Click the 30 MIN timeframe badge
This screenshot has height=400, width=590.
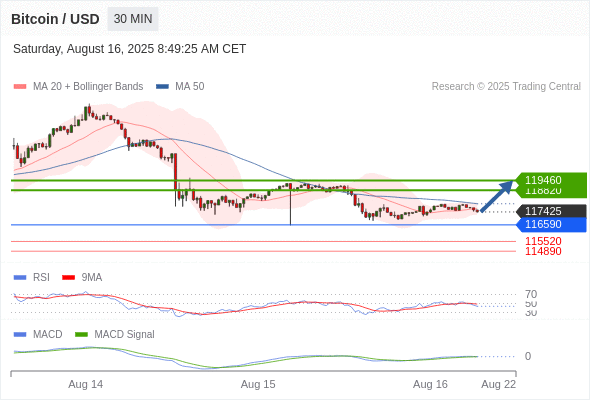pyautogui.click(x=133, y=19)
